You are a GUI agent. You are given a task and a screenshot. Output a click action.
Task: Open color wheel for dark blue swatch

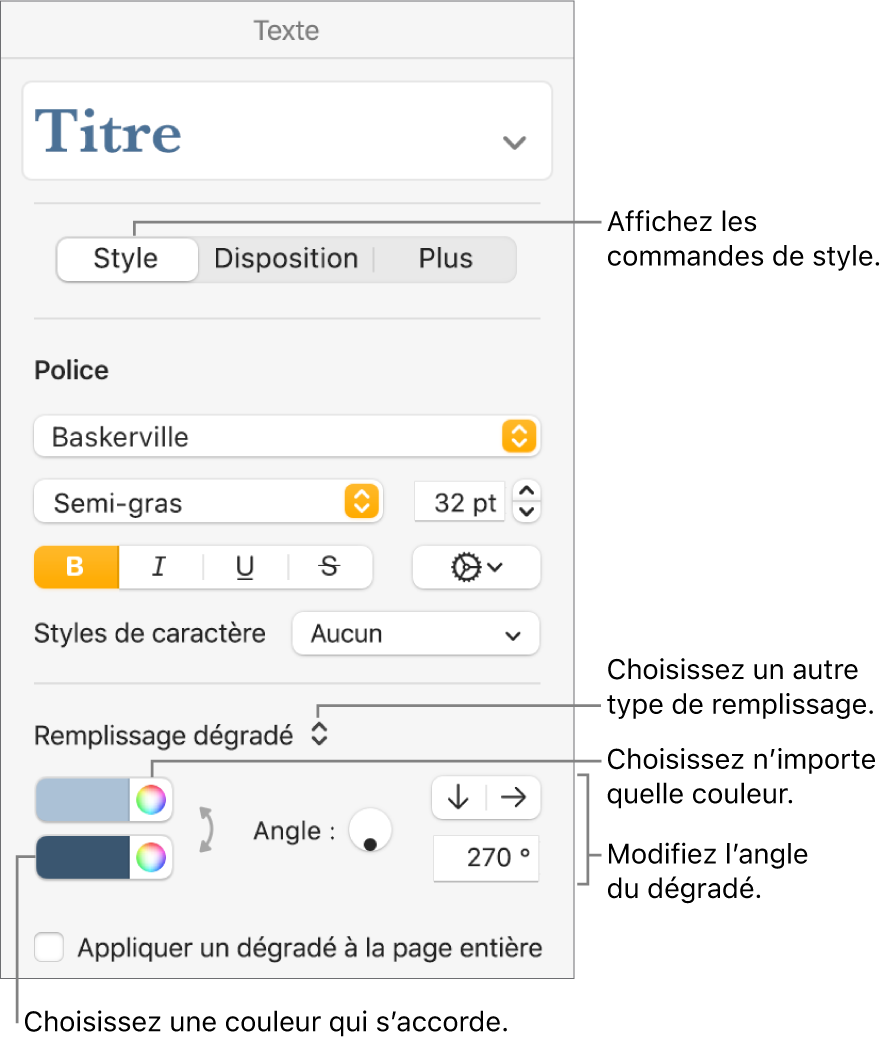coord(150,857)
